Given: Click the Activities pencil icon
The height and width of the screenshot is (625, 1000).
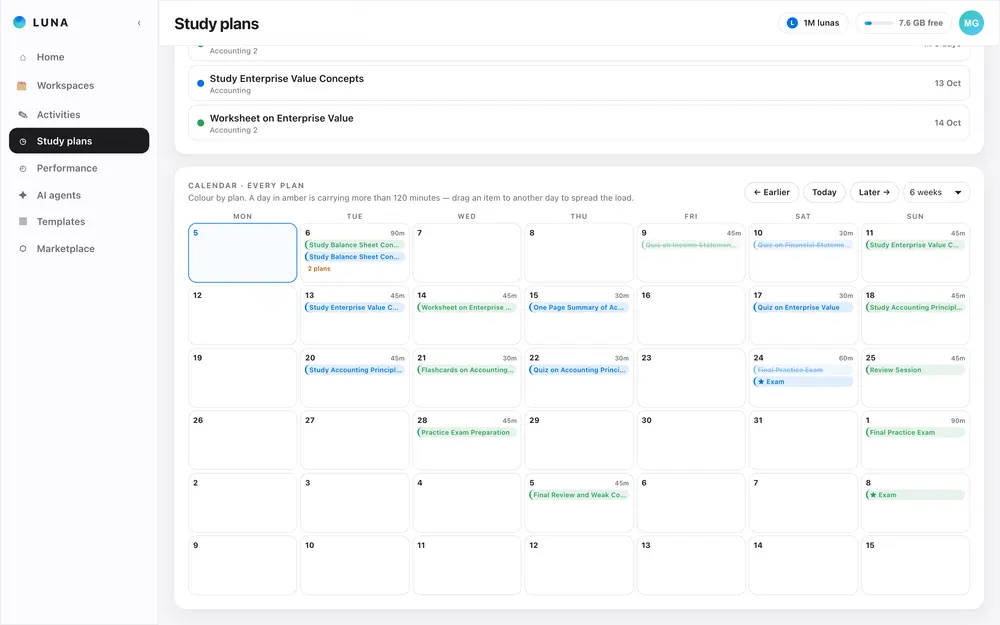Looking at the screenshot, I should coord(23,115).
